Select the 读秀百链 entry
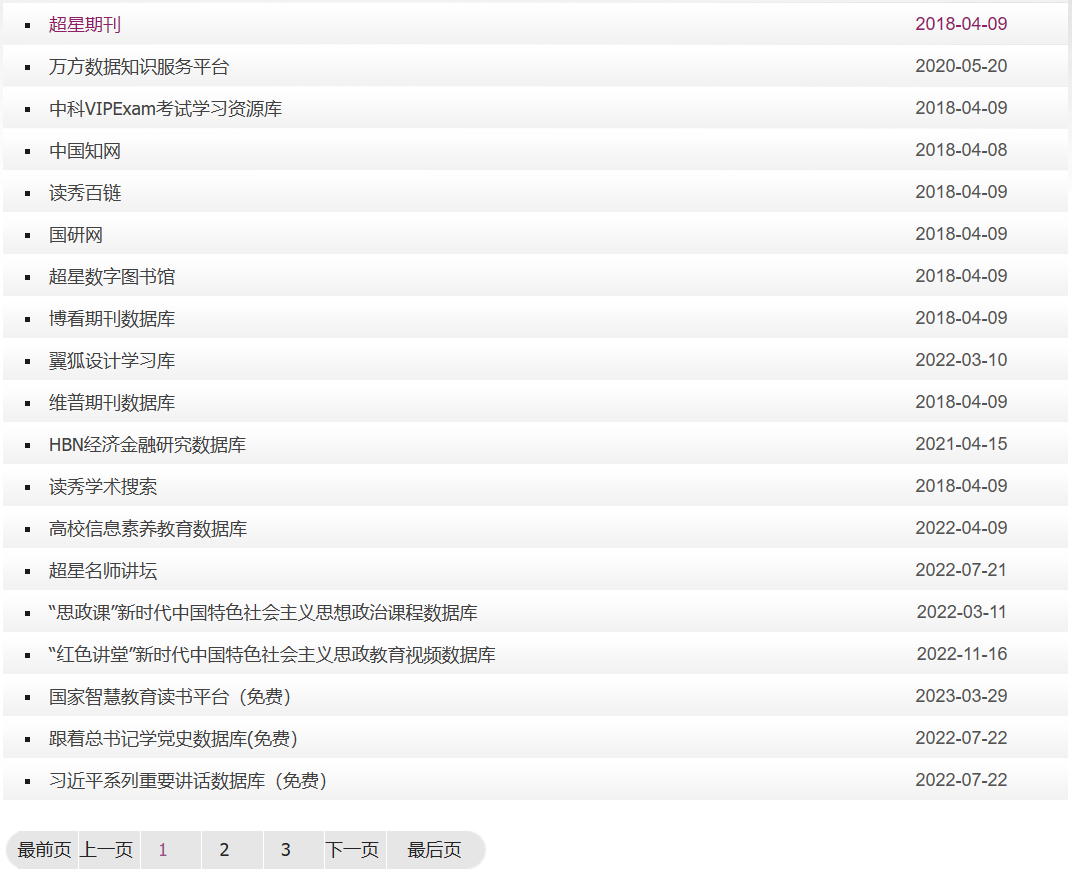Image resolution: width=1072 pixels, height=873 pixels. click(x=85, y=193)
